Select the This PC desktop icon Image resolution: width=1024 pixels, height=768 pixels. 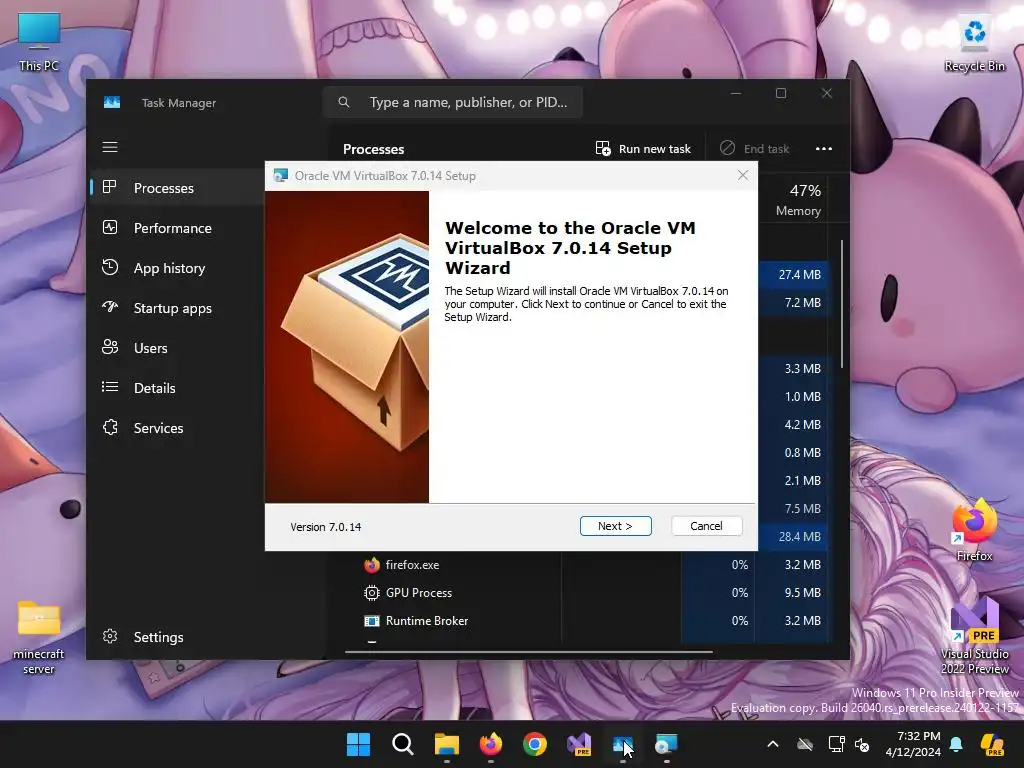(x=39, y=42)
